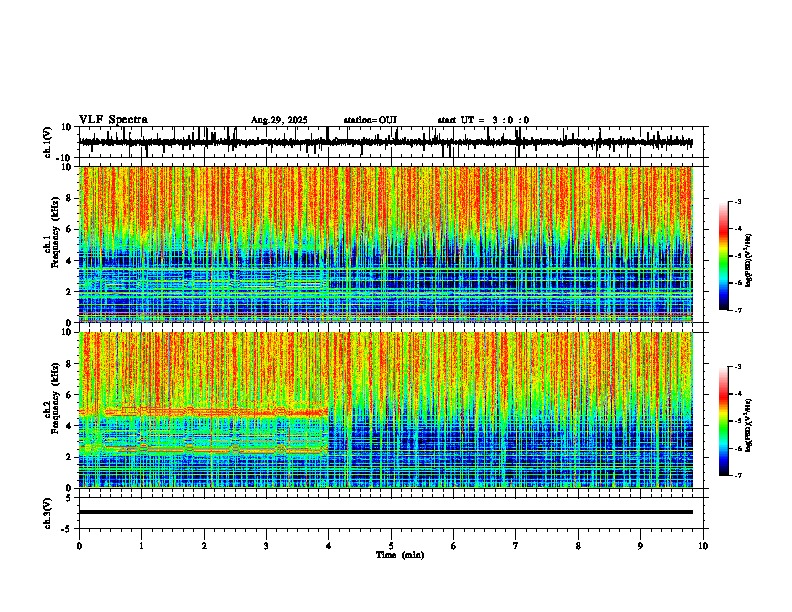Click the "7" tick on the time axis
This screenshot has width=792, height=612.
pyautogui.click(x=516, y=546)
